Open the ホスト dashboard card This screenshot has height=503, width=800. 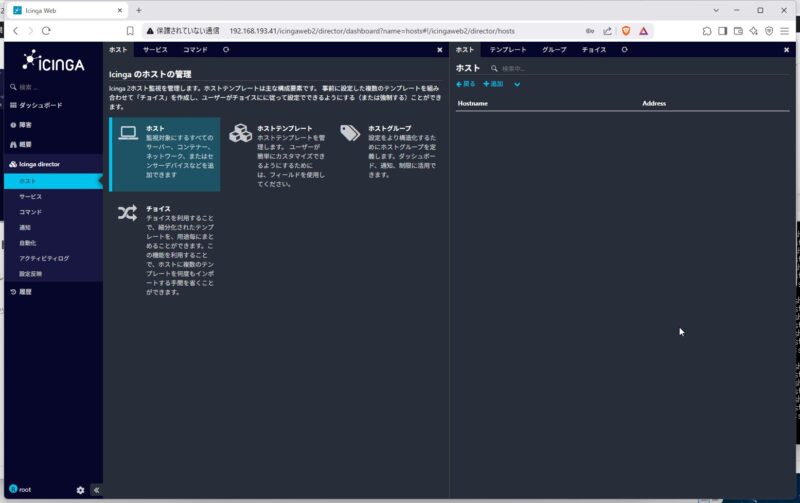click(165, 155)
